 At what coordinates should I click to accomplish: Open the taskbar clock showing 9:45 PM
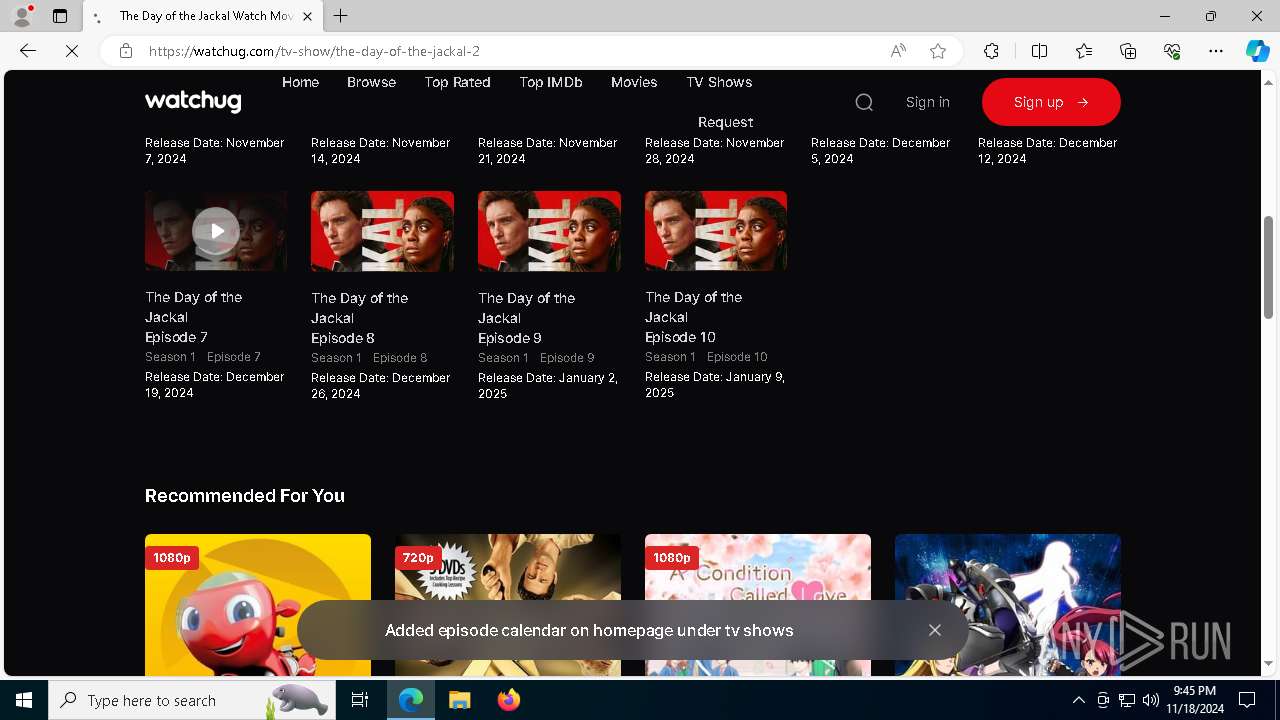point(1197,700)
